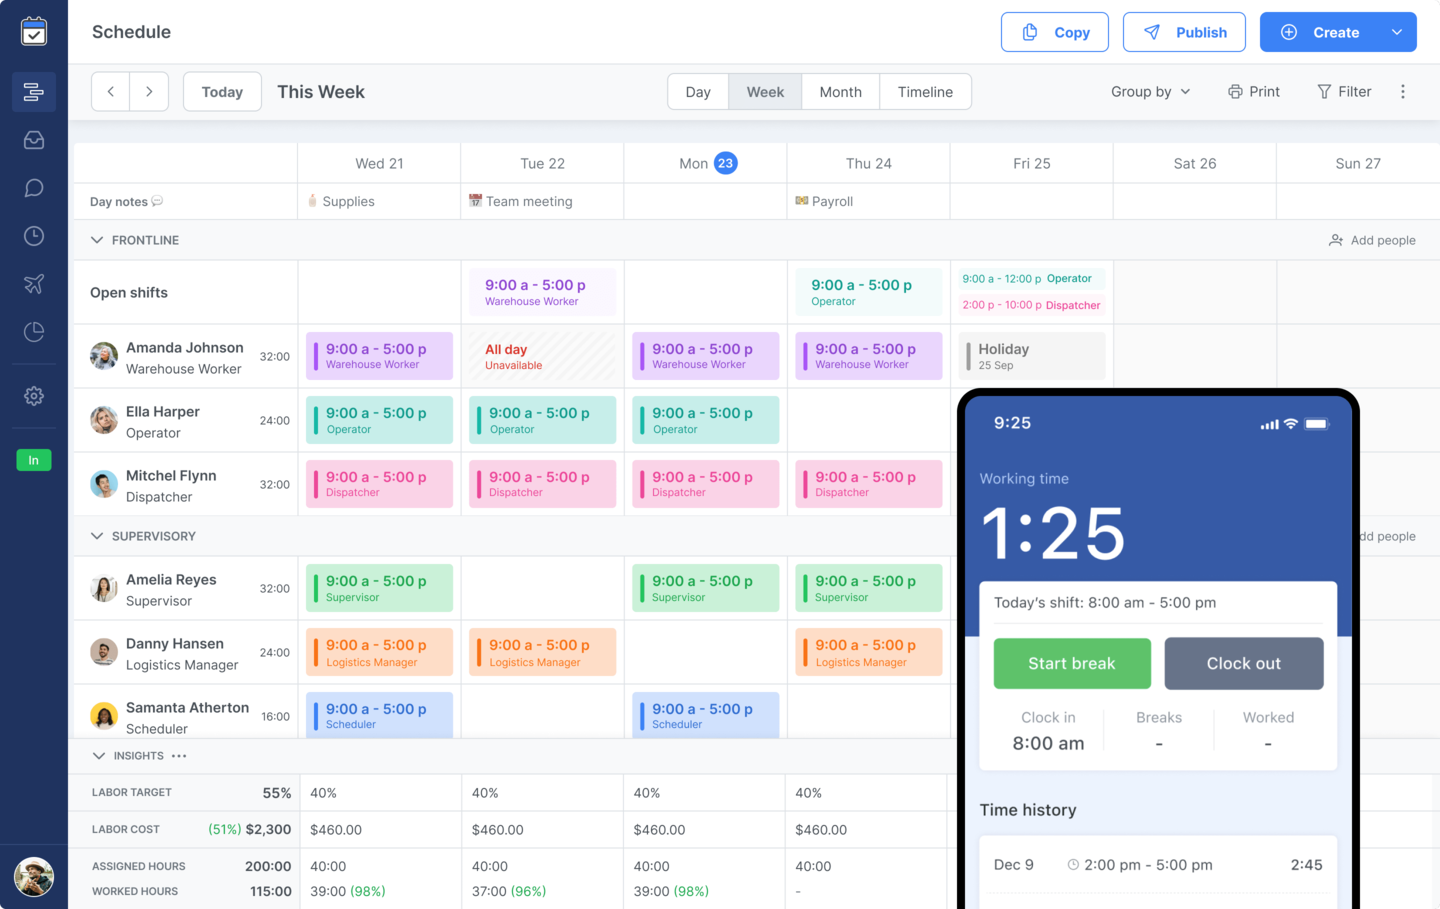Switch to Month view

pyautogui.click(x=840, y=91)
